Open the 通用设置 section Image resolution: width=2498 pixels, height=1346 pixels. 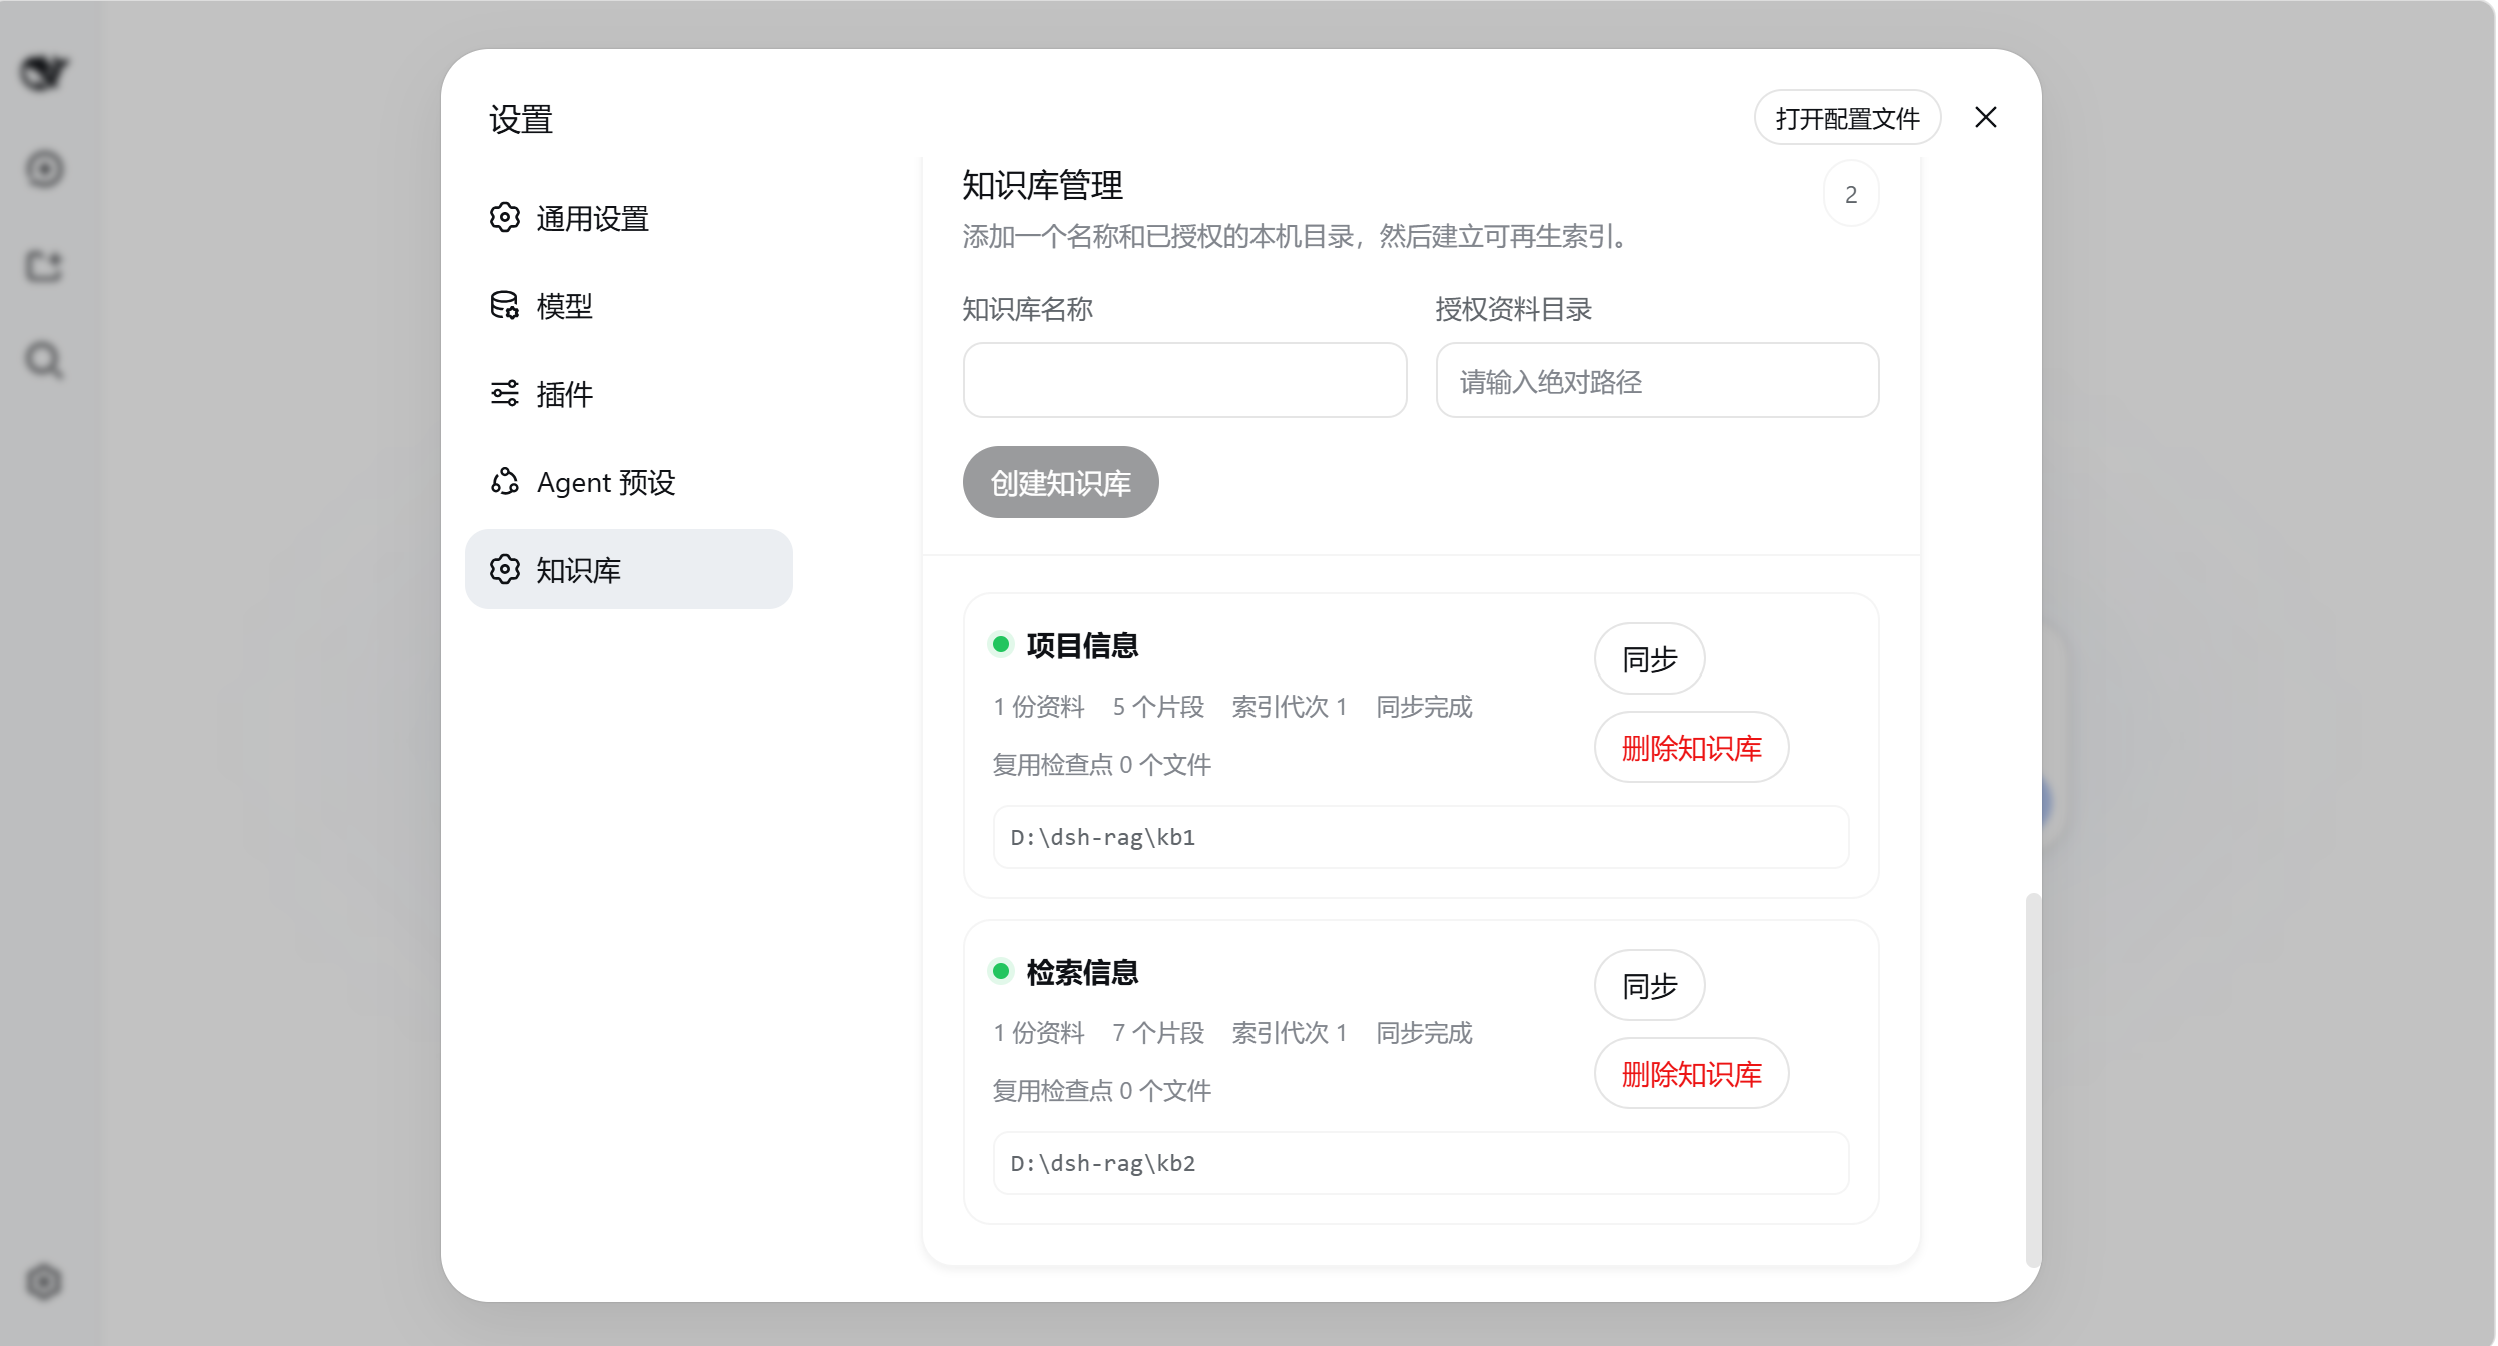click(x=629, y=217)
